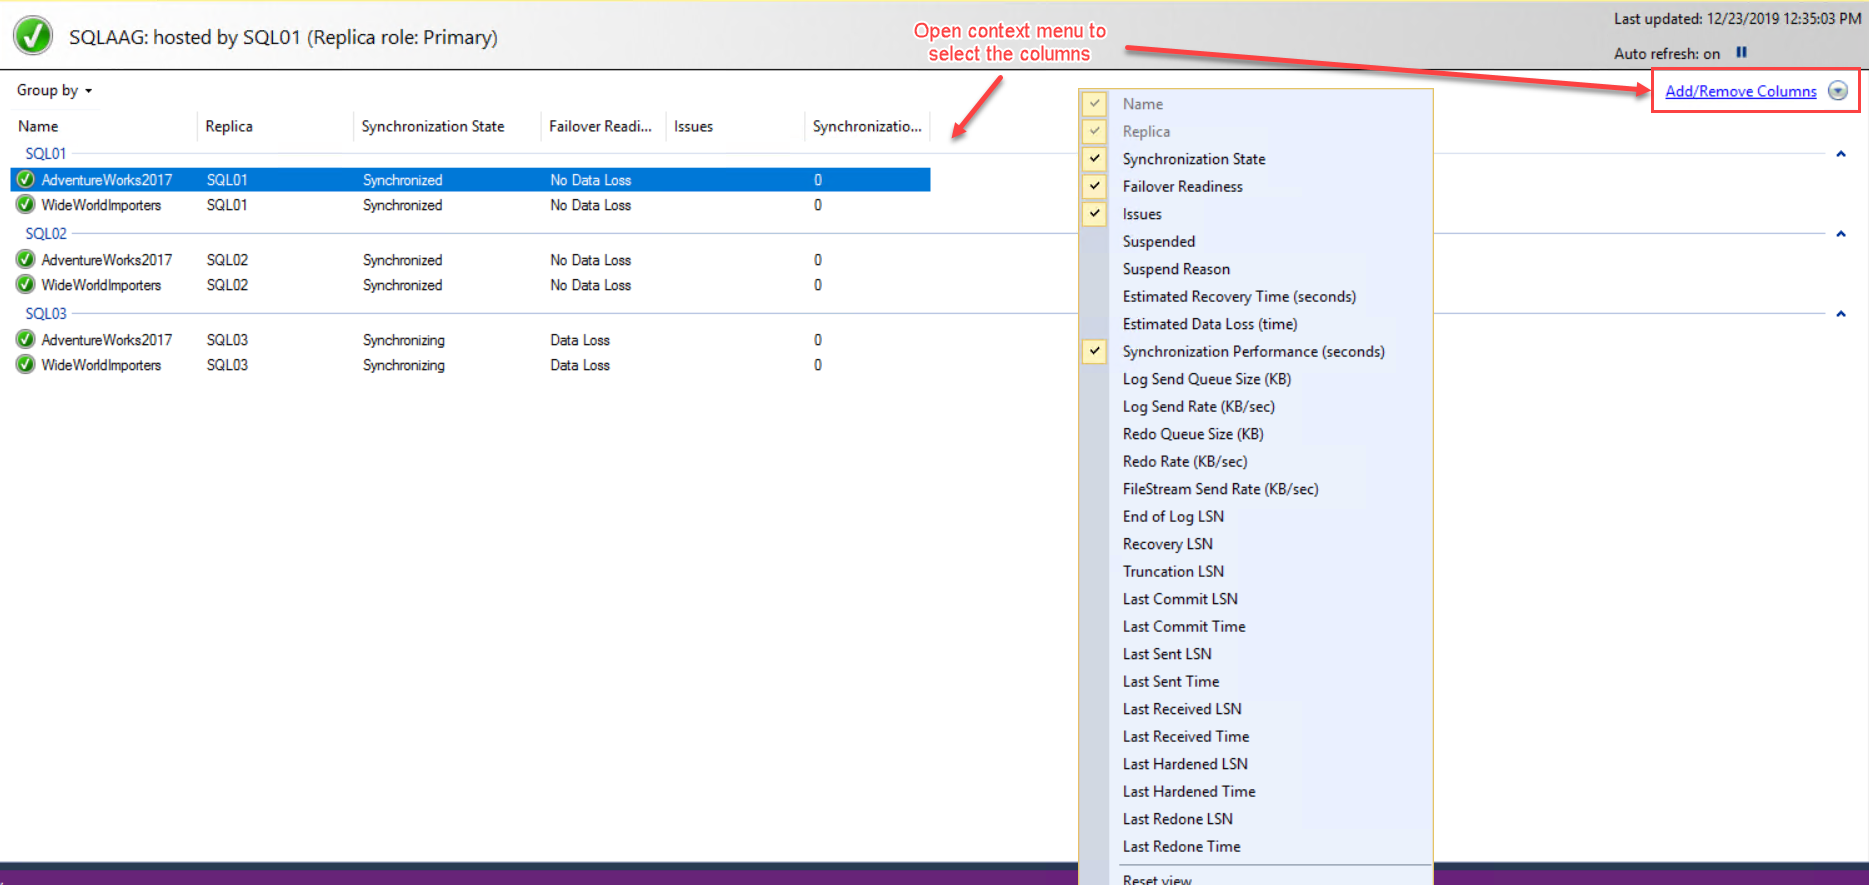
Task: Click status icon of WideWorldImporters on SQL02
Action: 26,285
